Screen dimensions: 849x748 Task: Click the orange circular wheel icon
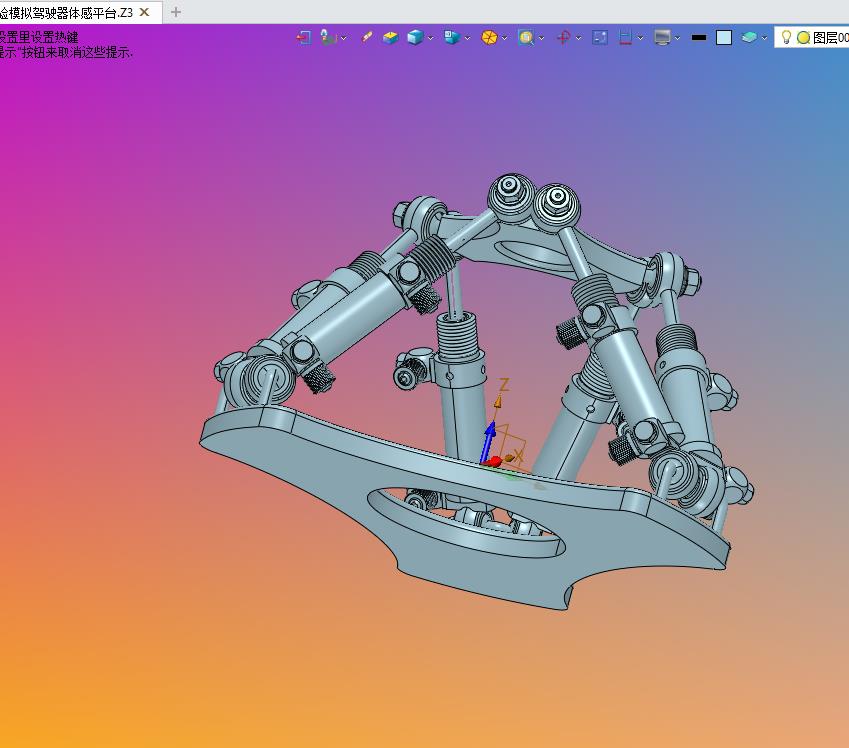pos(489,37)
